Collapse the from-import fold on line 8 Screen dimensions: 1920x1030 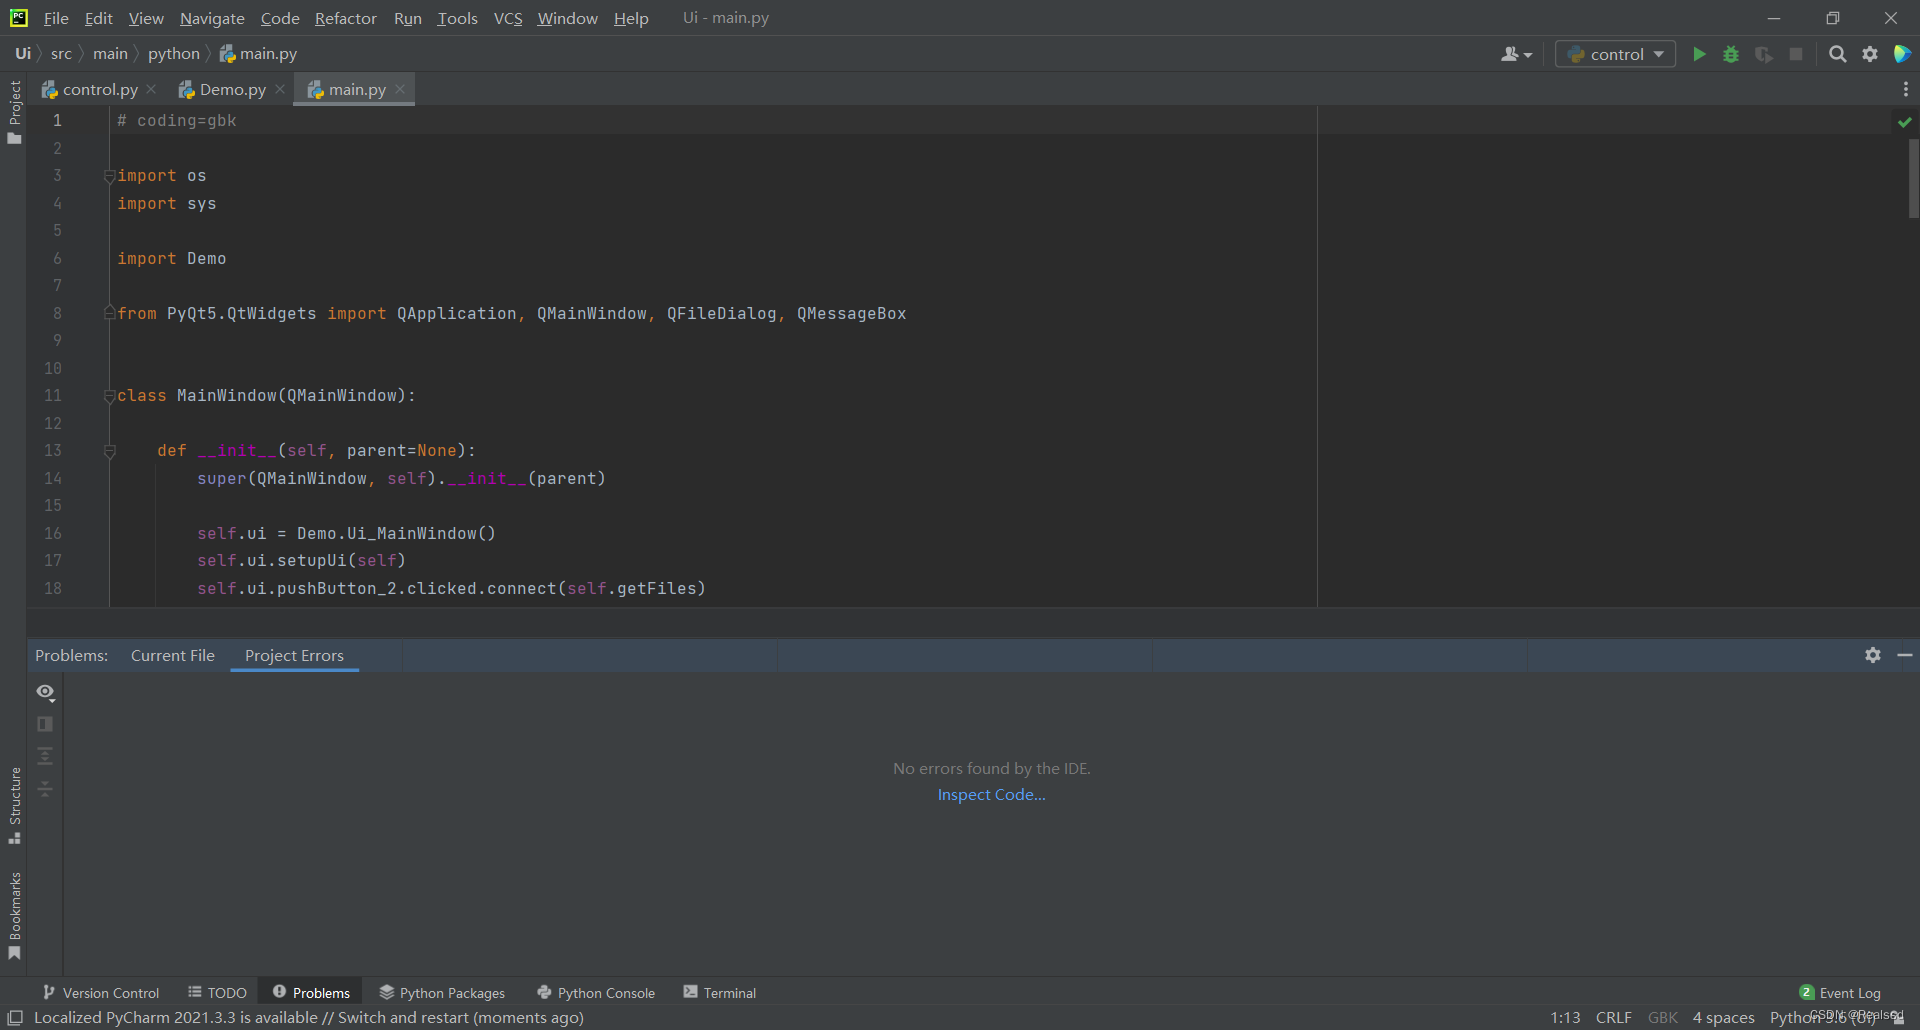[x=109, y=313]
